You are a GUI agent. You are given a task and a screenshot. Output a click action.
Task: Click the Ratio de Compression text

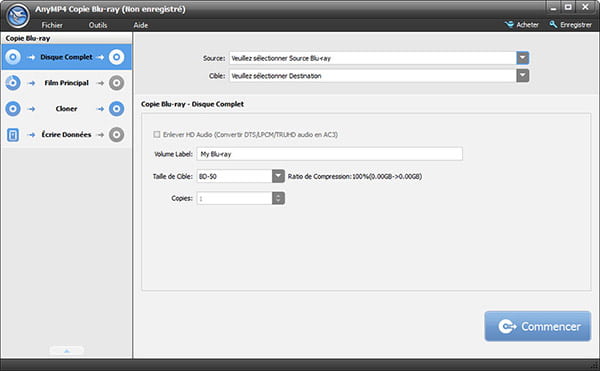click(x=355, y=176)
